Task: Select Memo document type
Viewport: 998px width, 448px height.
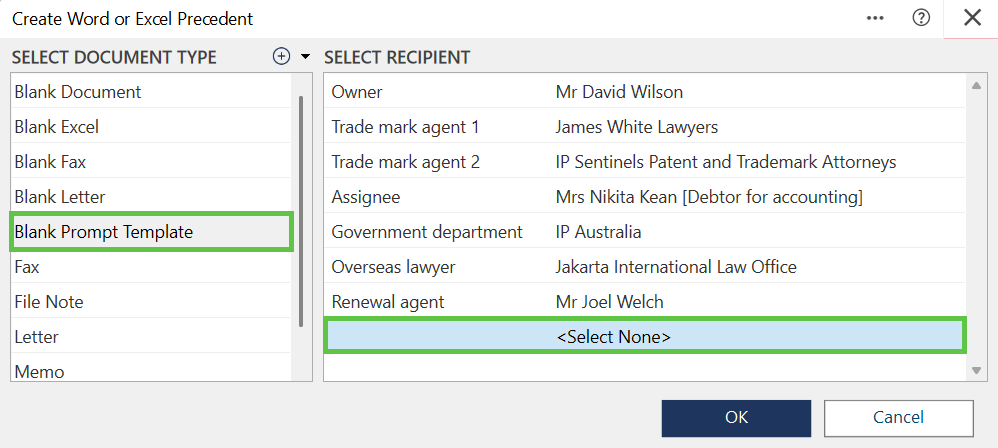Action: tap(40, 371)
